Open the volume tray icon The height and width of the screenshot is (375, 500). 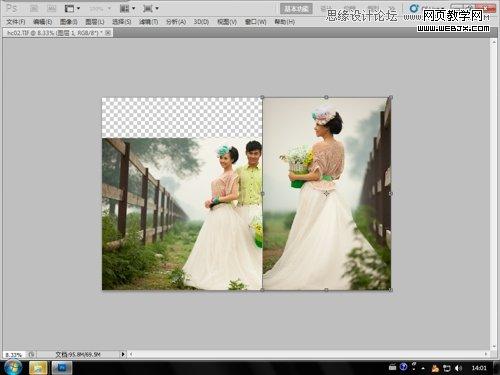(459, 368)
